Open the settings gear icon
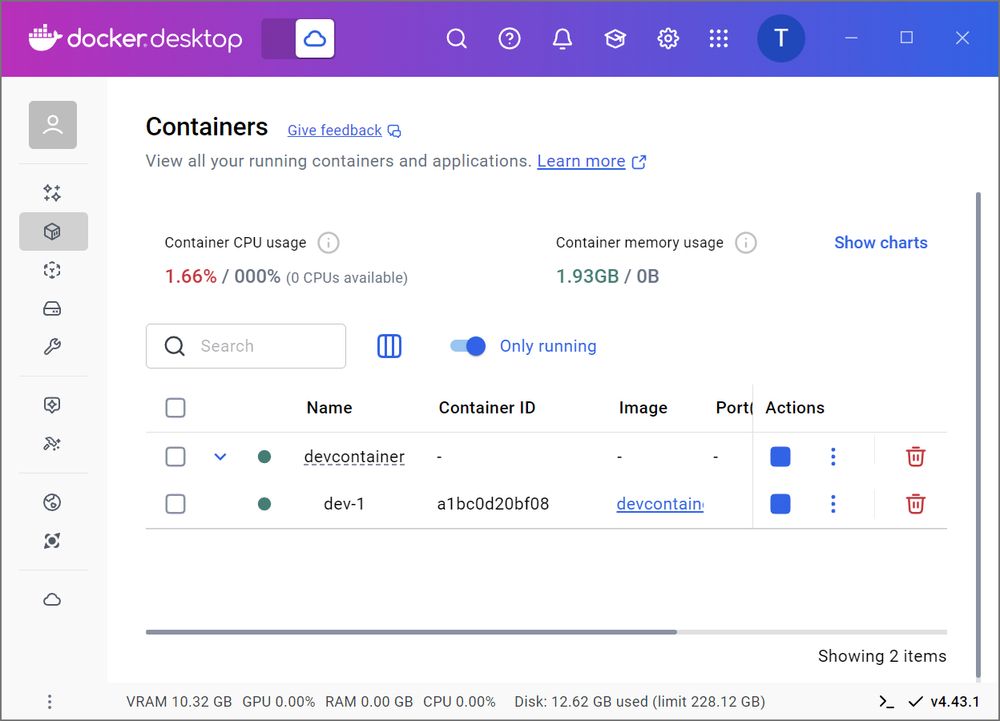The width and height of the screenshot is (1000, 721). [668, 39]
